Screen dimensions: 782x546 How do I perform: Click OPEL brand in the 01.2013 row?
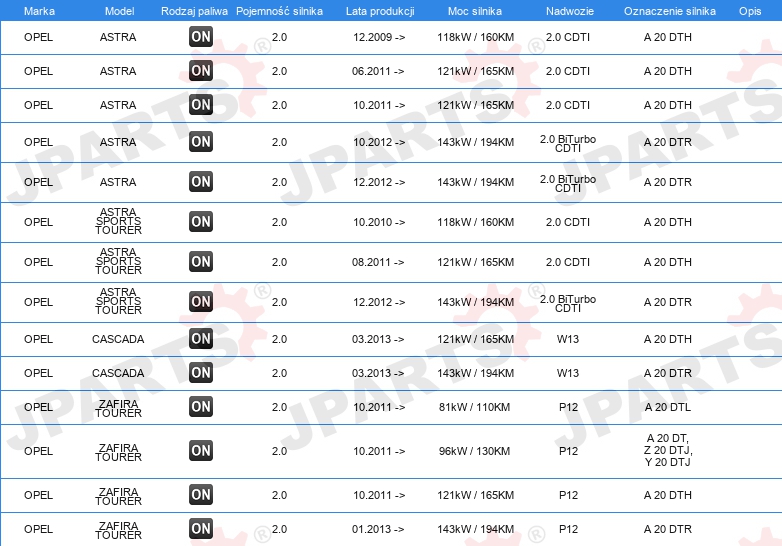tap(38, 529)
